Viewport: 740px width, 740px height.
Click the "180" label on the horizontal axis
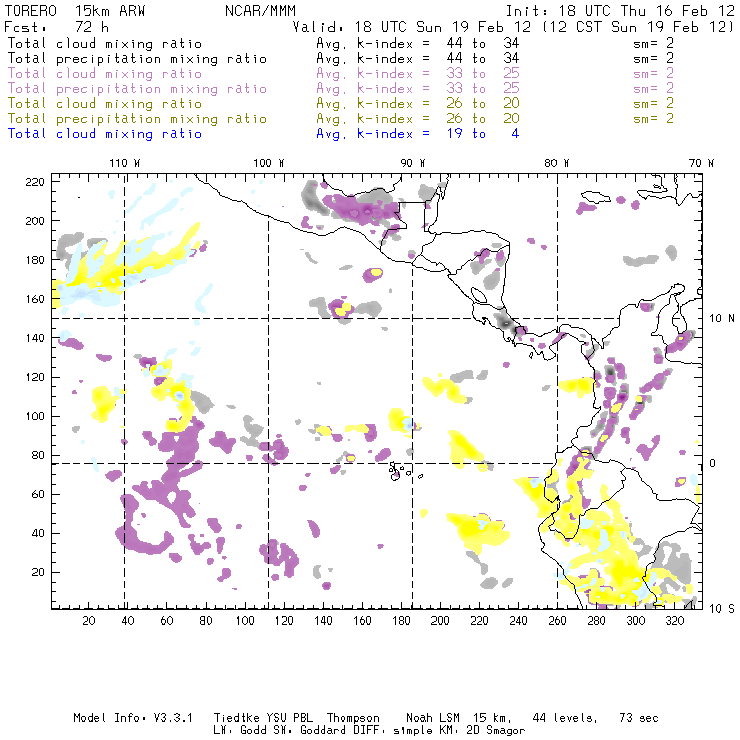tap(401, 621)
